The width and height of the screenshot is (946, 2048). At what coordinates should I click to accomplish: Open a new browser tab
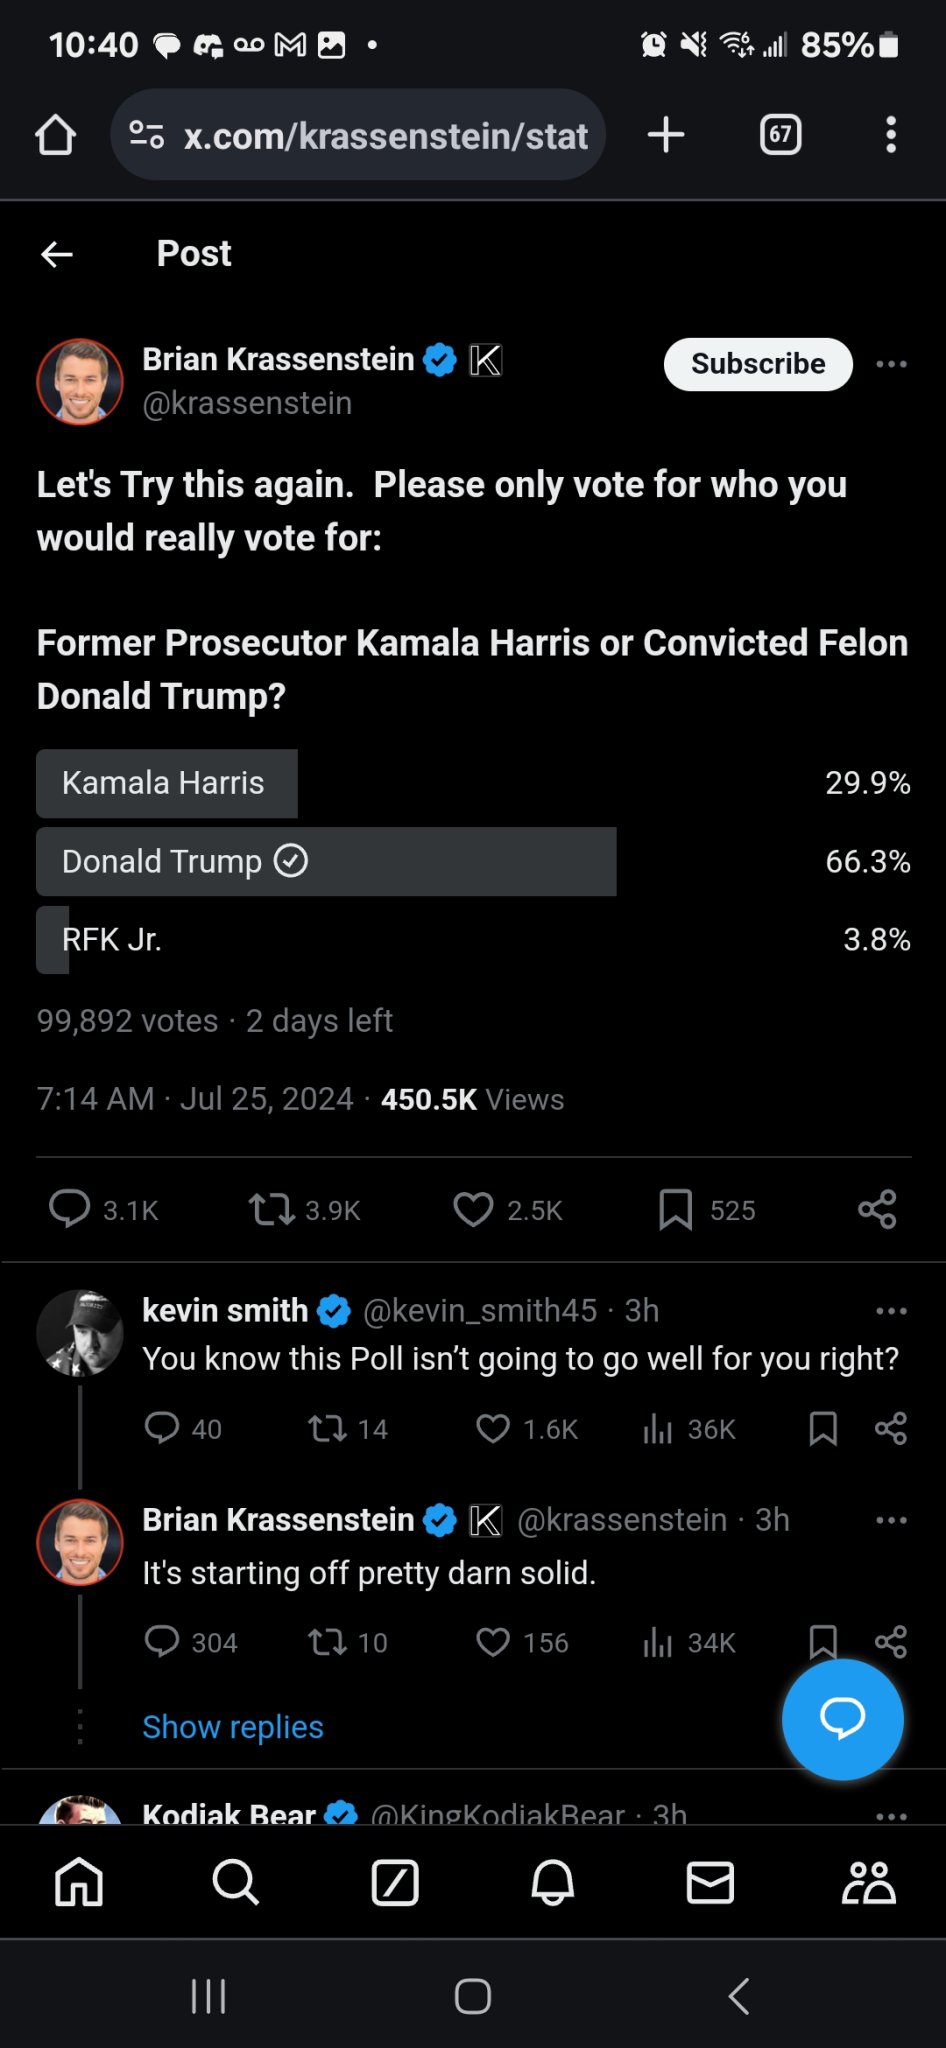coord(666,135)
